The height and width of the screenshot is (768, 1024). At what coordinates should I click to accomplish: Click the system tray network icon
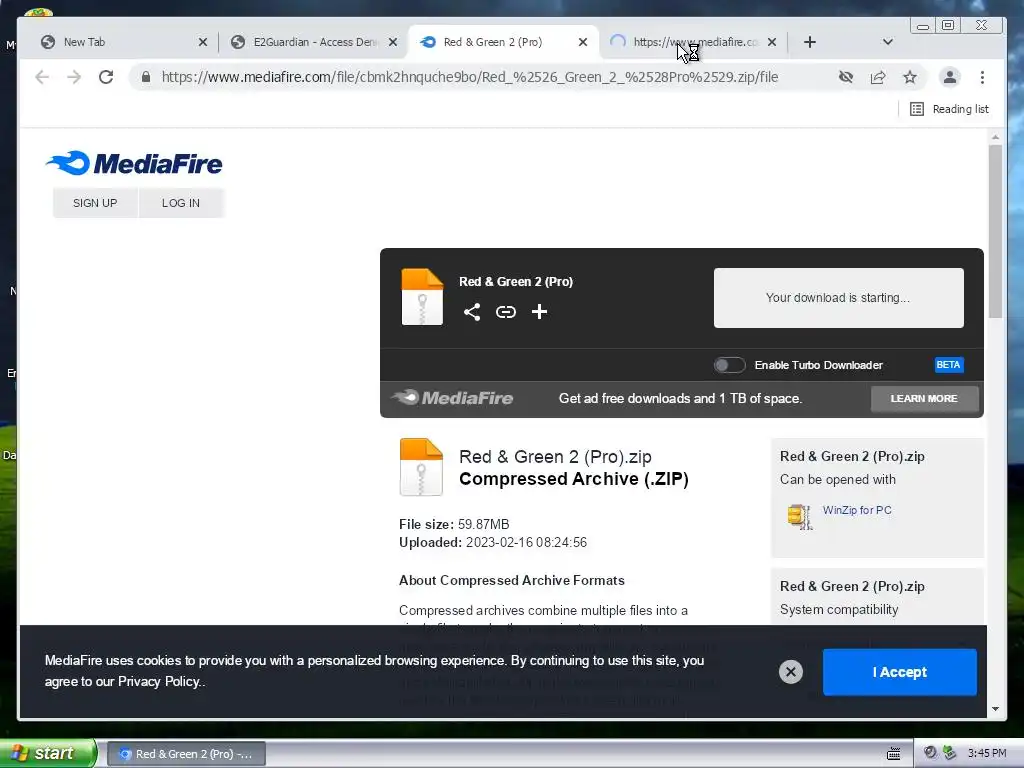point(950,753)
